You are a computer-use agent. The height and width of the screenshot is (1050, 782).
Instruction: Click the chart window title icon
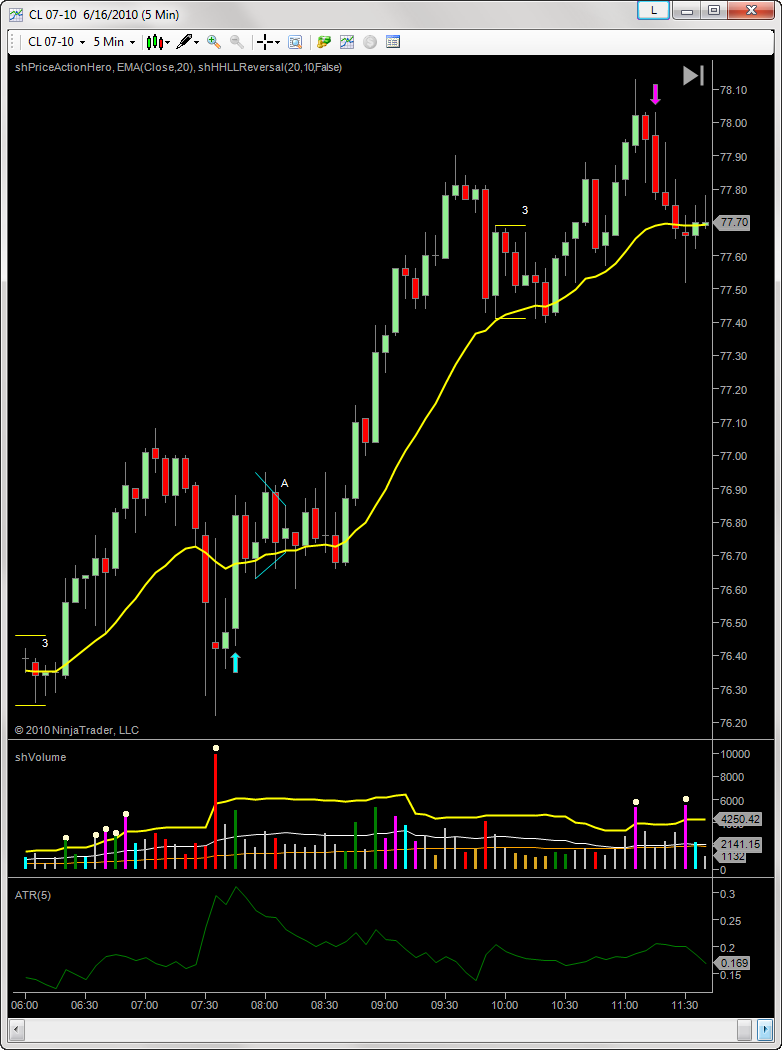pyautogui.click(x=16, y=14)
